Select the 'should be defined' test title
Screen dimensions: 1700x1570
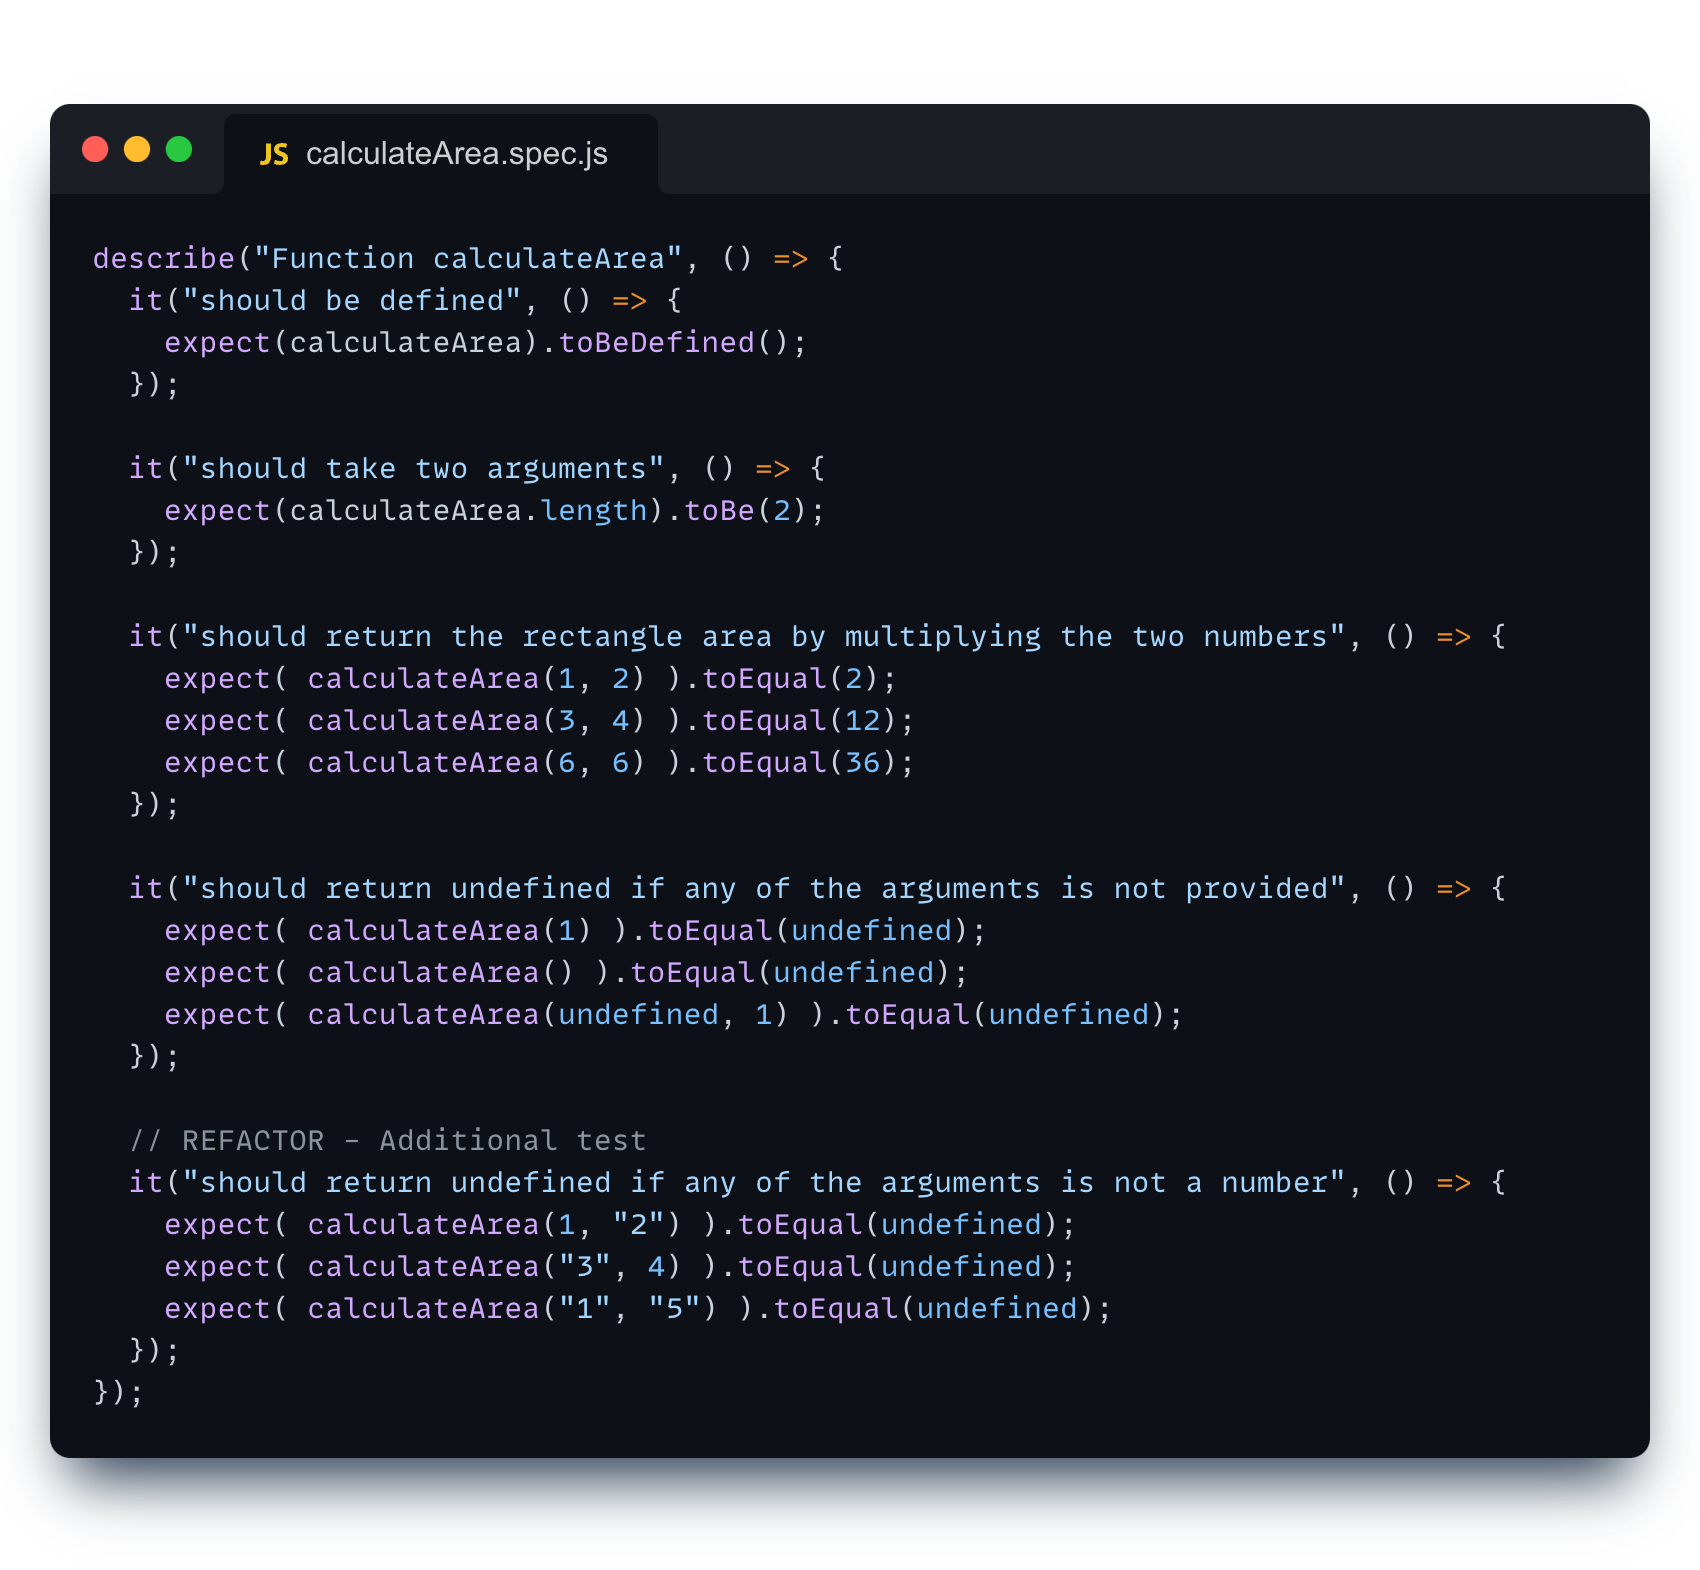coord(352,299)
